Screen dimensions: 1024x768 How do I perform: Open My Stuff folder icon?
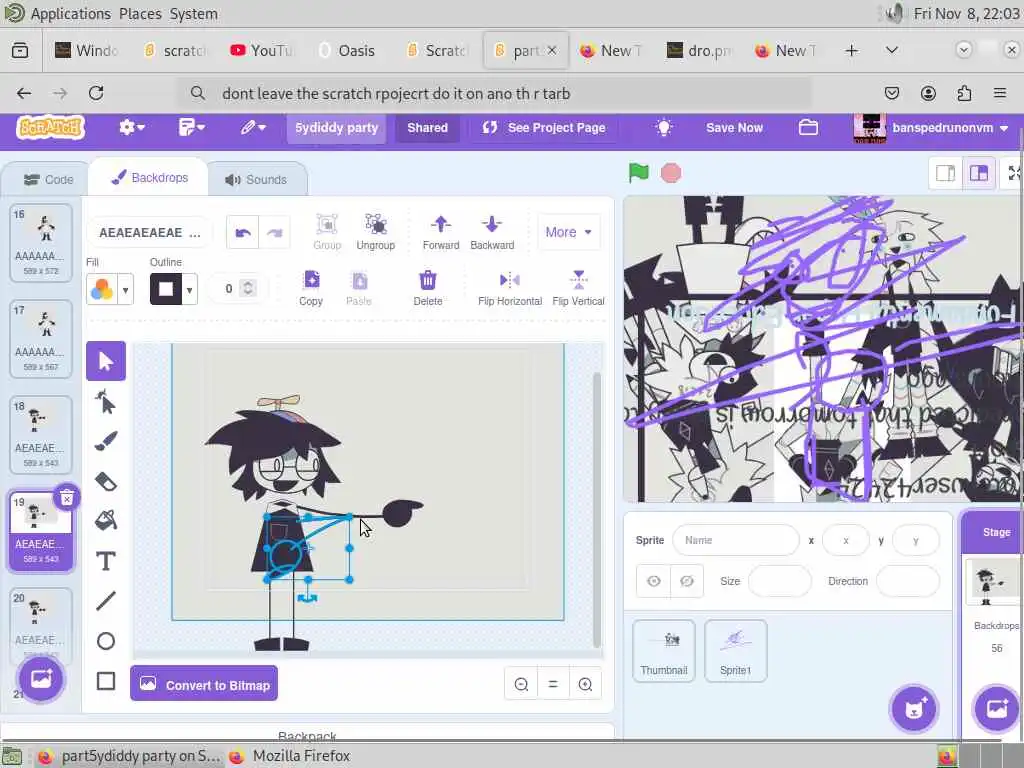pyautogui.click(x=808, y=128)
